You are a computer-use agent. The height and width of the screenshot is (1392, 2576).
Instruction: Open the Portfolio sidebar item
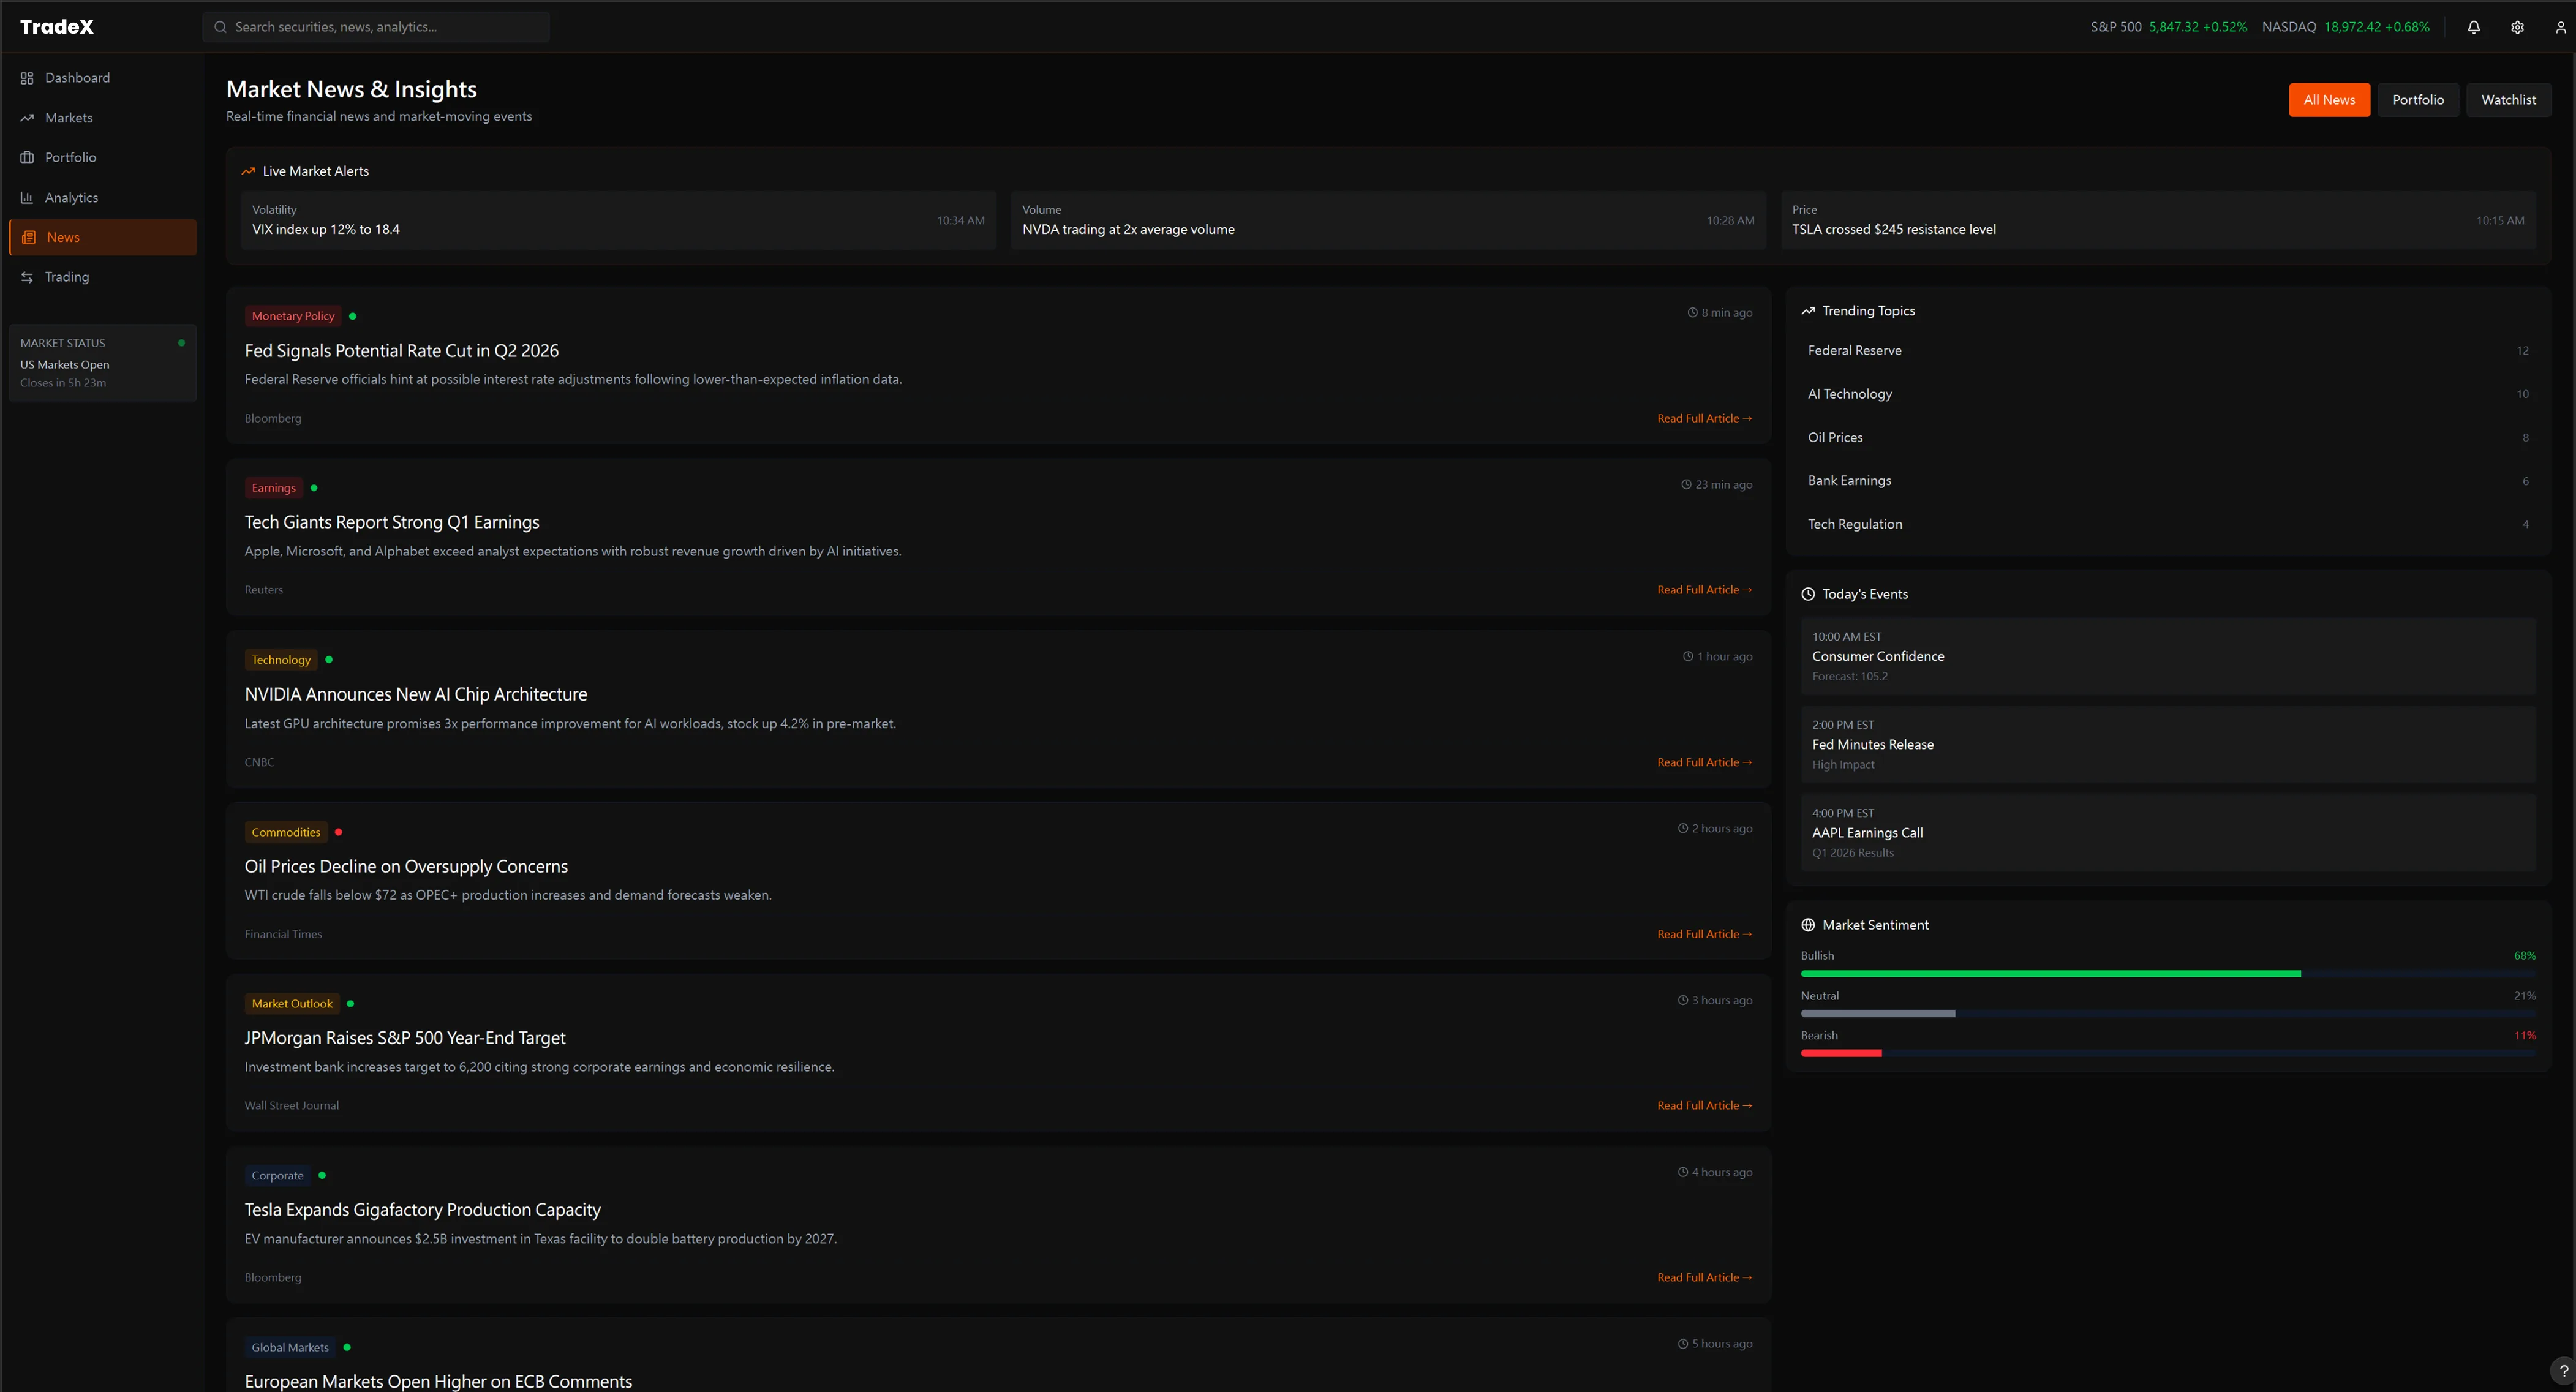pos(71,157)
